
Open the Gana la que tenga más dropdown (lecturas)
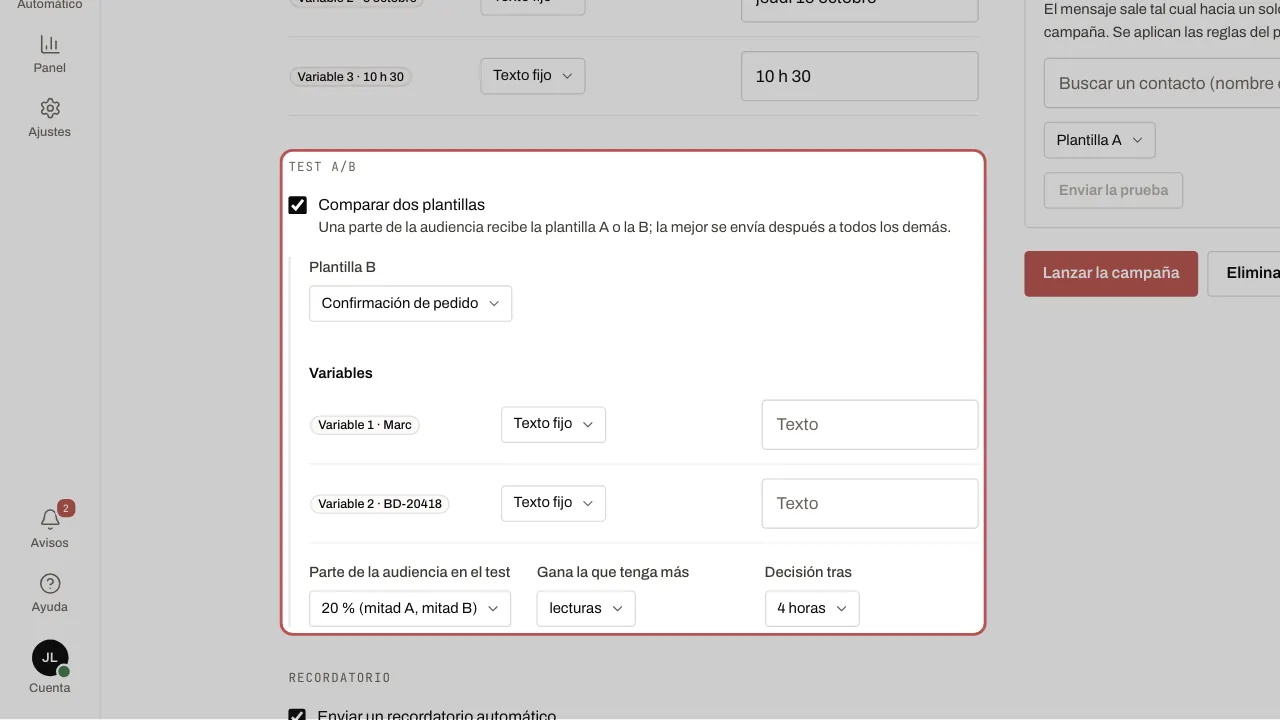[x=586, y=608]
